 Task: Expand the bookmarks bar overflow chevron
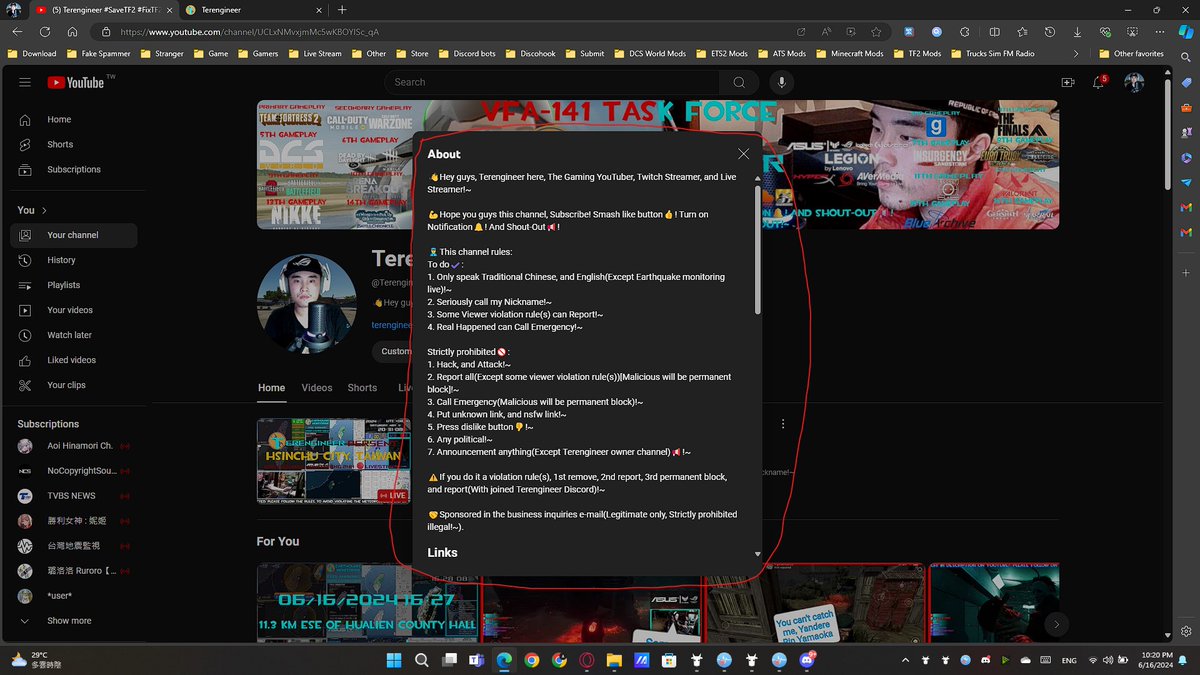point(1076,53)
